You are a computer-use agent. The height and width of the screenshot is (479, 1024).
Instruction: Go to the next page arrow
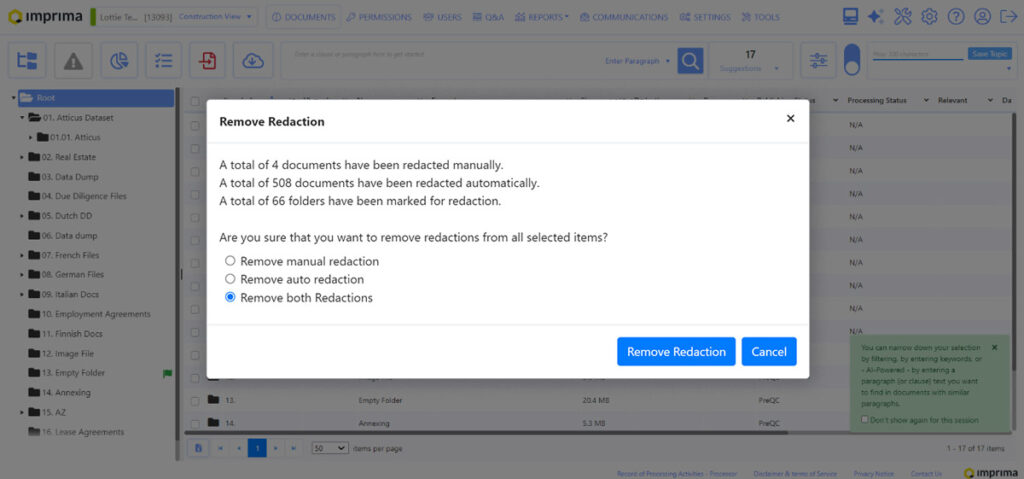click(x=276, y=448)
